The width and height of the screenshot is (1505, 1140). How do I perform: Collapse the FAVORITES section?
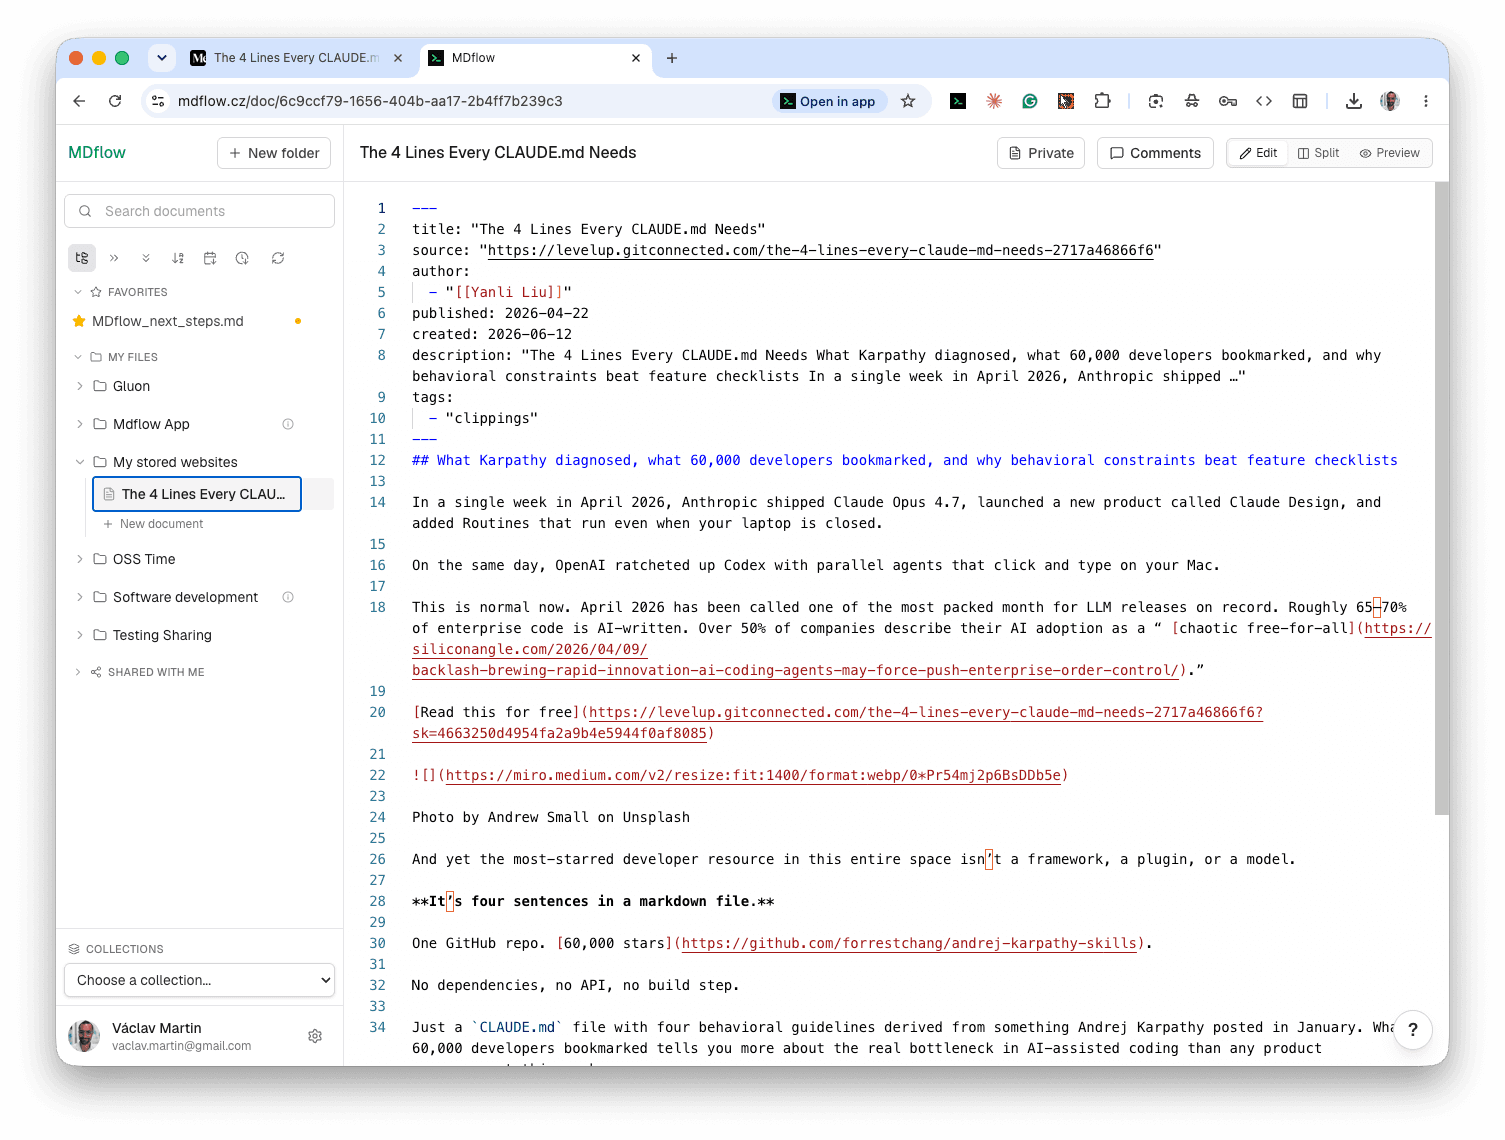pos(78,292)
